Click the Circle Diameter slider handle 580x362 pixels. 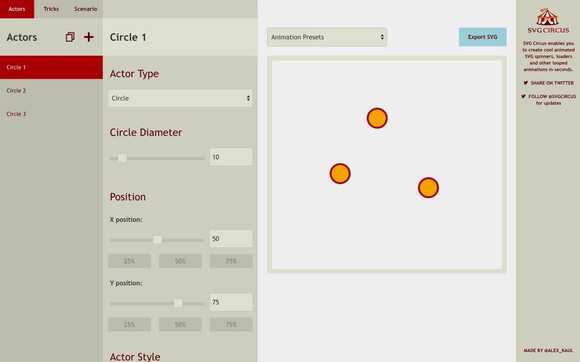click(122, 158)
